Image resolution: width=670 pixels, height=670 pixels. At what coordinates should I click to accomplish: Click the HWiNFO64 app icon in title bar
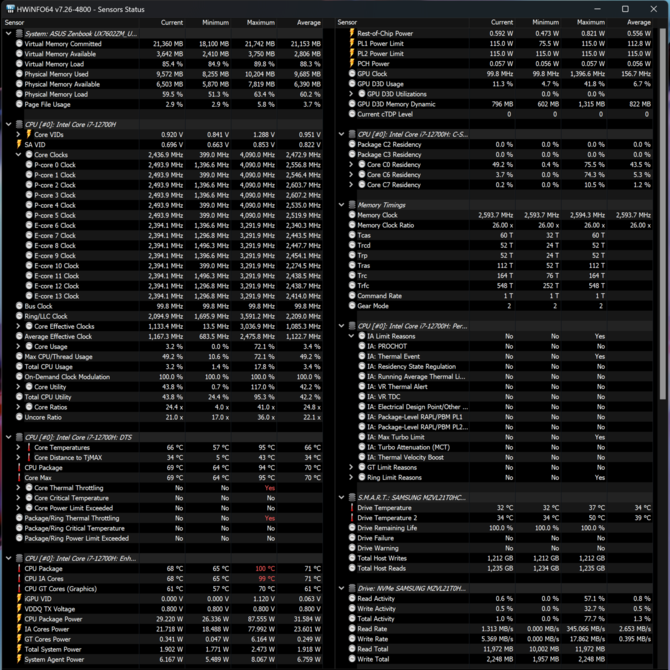pos(9,9)
